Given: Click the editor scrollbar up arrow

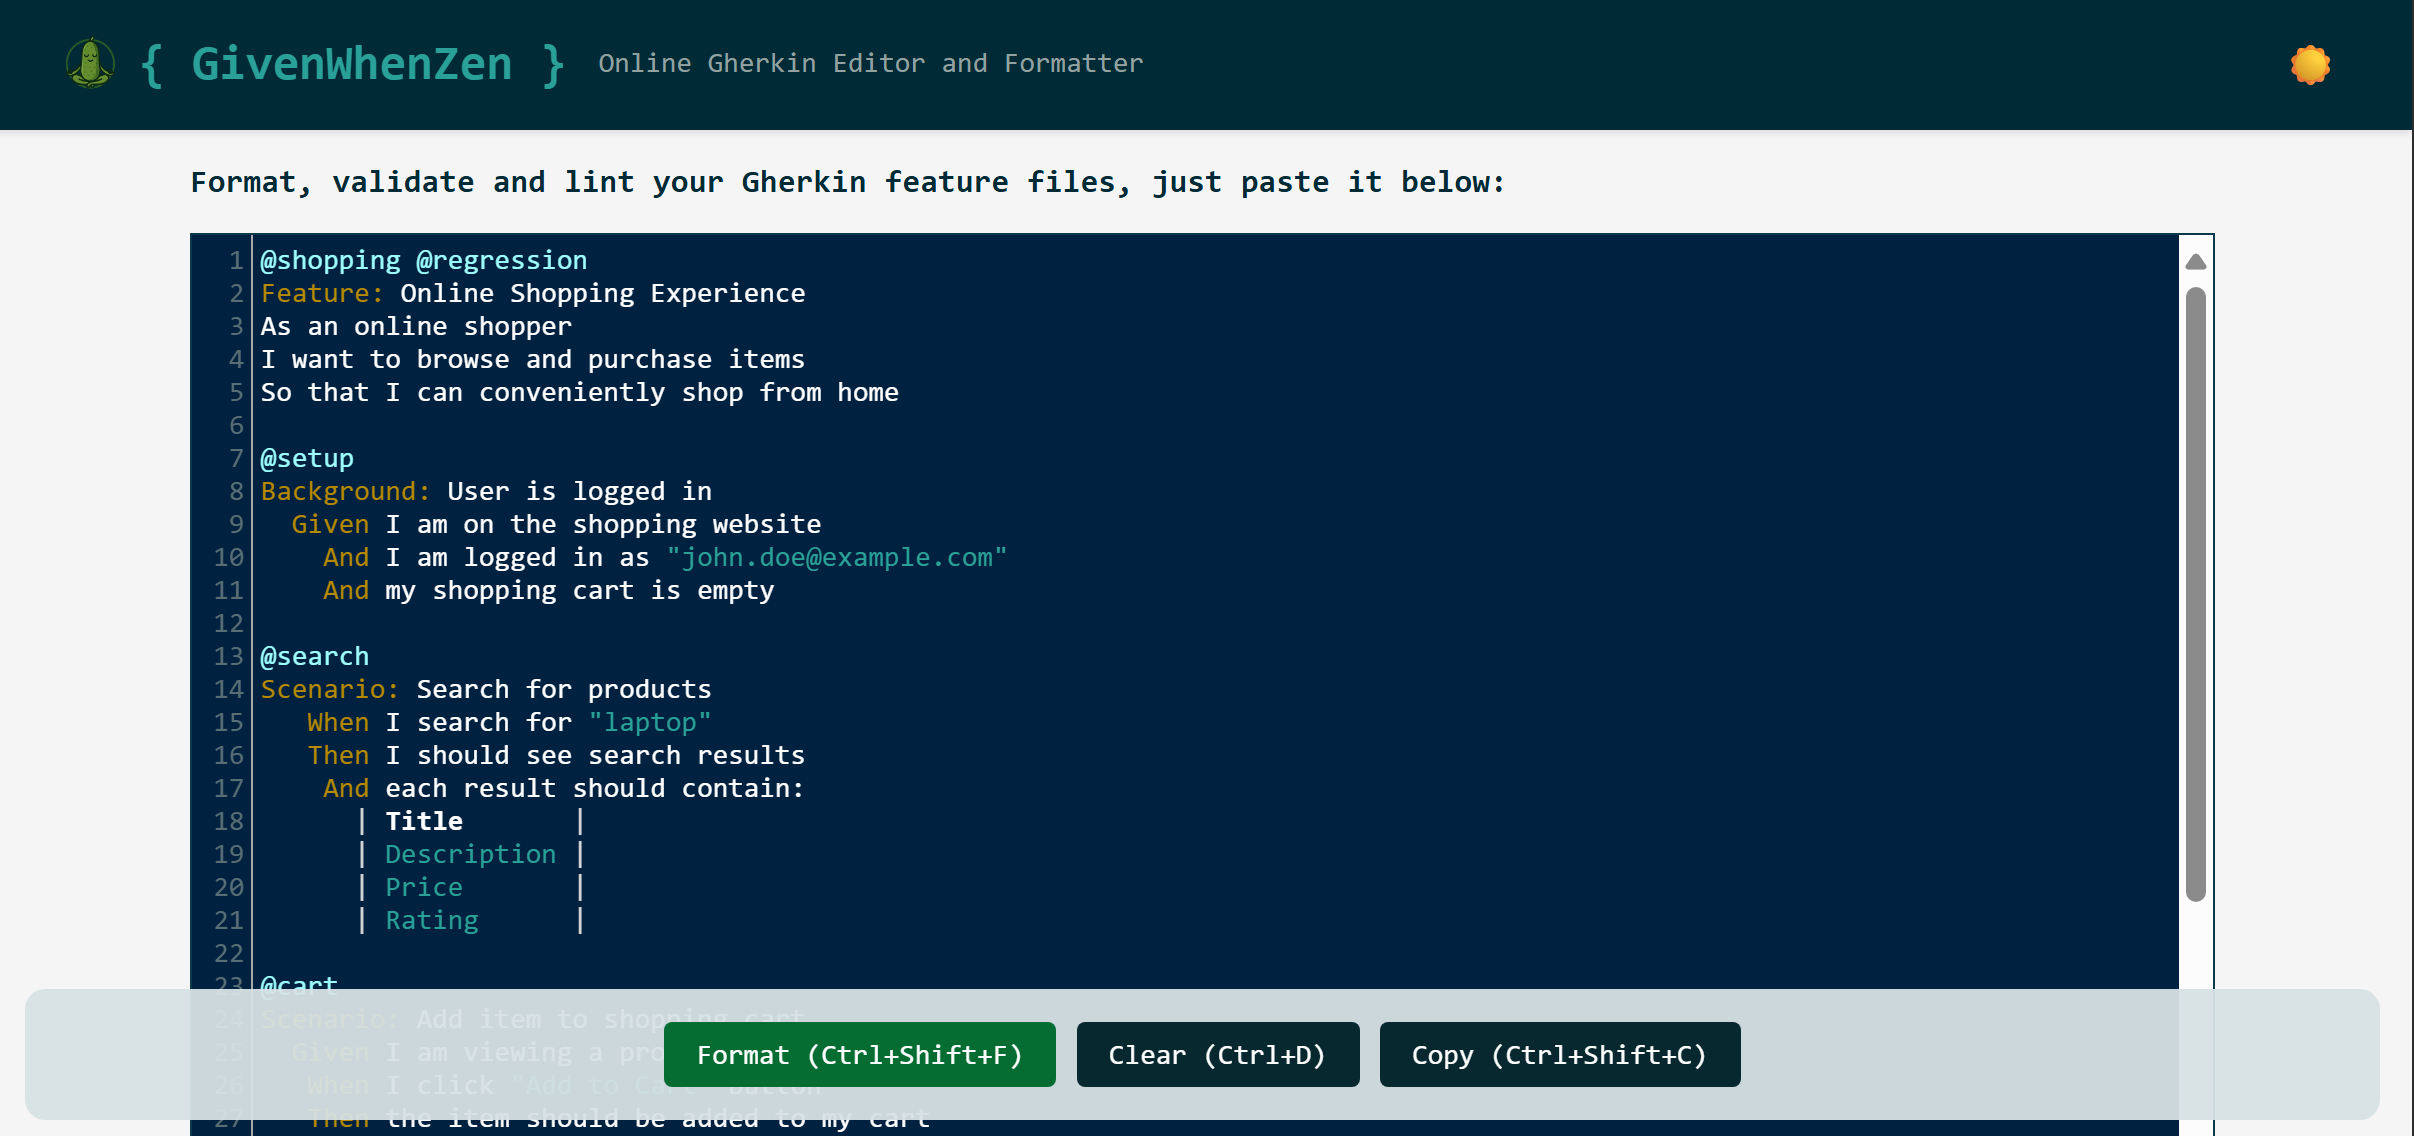Looking at the screenshot, I should (2196, 262).
